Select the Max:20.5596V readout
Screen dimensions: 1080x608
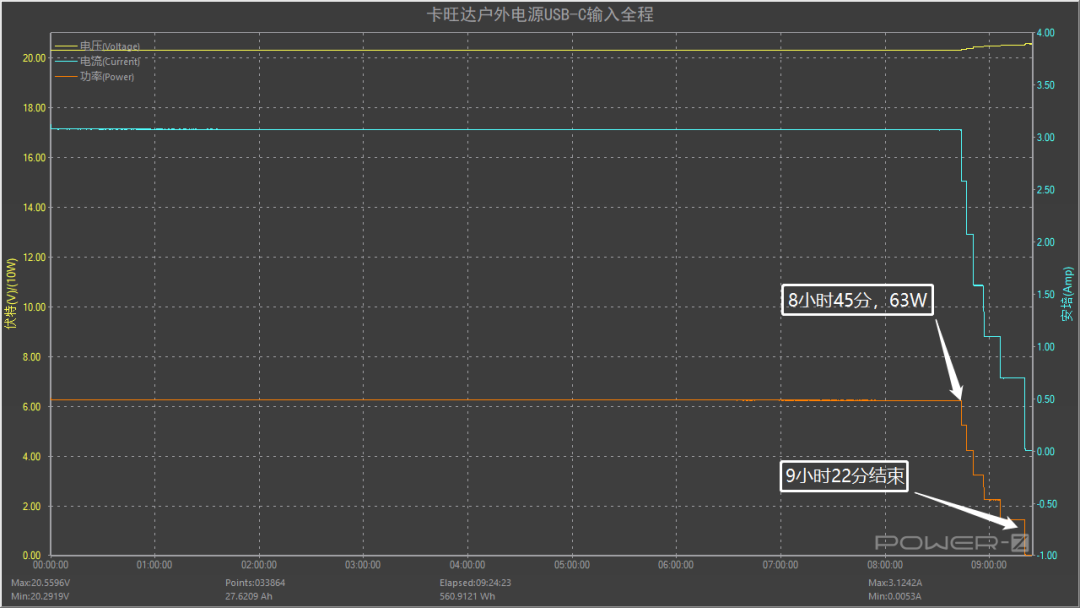pyautogui.click(x=41, y=583)
